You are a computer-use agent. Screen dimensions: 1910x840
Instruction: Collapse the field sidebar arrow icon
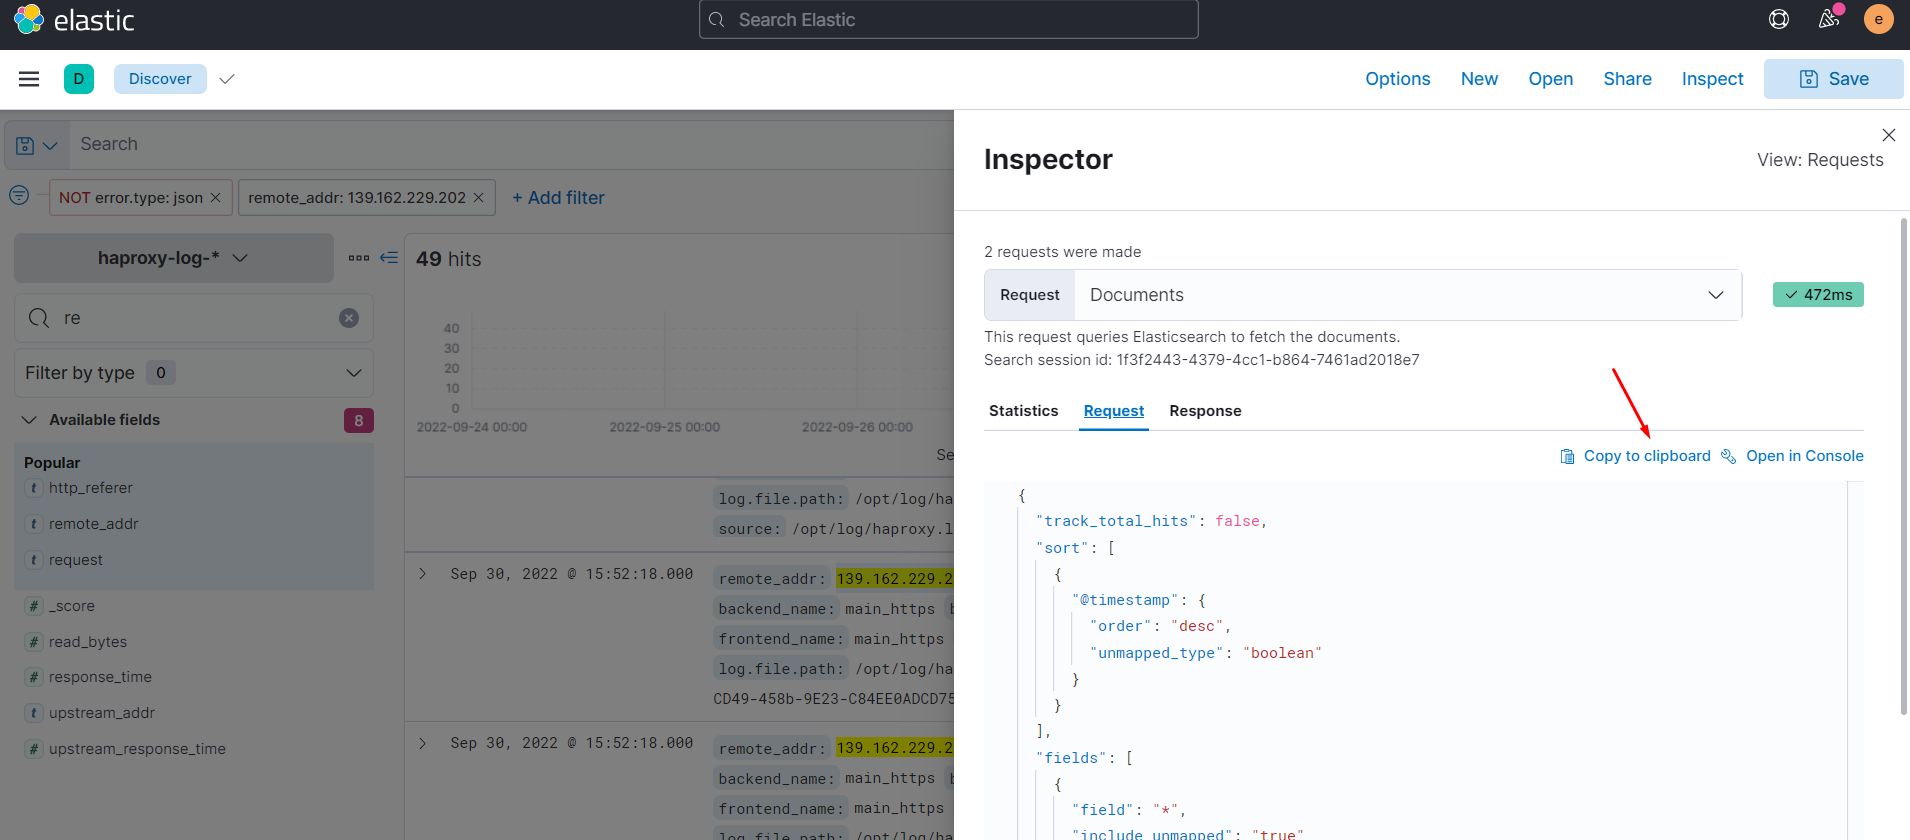tap(389, 258)
